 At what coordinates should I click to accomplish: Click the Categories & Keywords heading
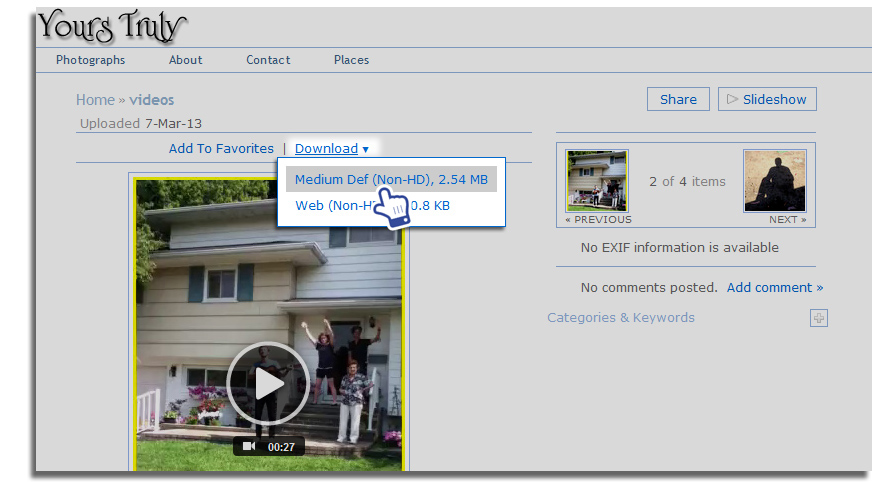click(x=620, y=318)
